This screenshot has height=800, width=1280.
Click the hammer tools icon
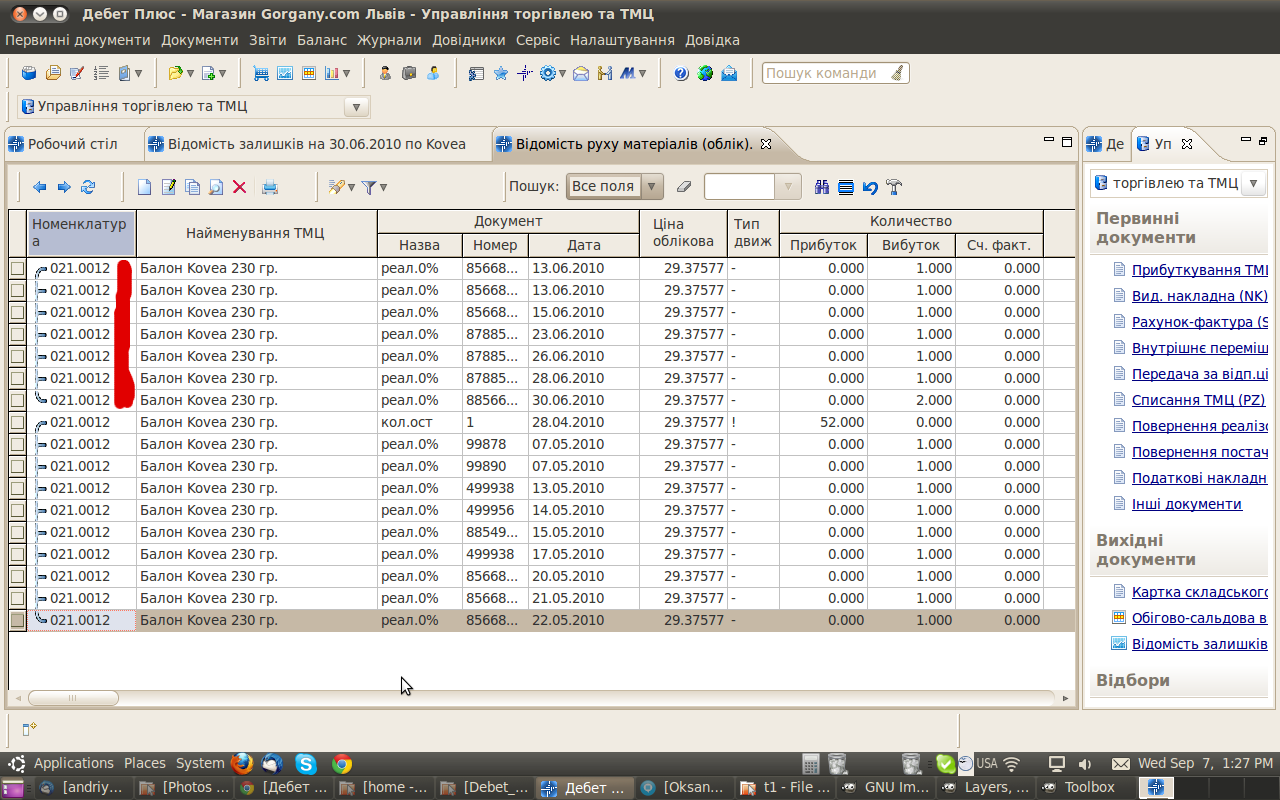pyautogui.click(x=894, y=187)
